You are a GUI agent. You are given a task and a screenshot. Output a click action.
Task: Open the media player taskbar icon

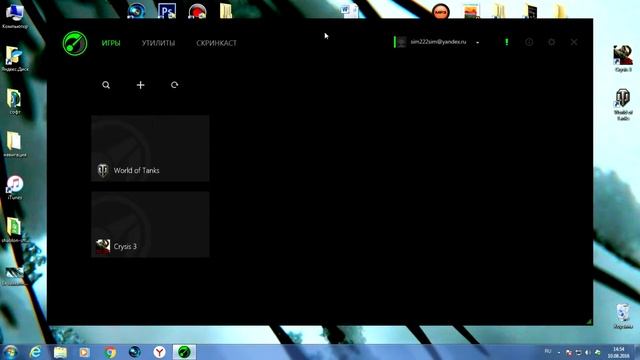[x=84, y=352]
